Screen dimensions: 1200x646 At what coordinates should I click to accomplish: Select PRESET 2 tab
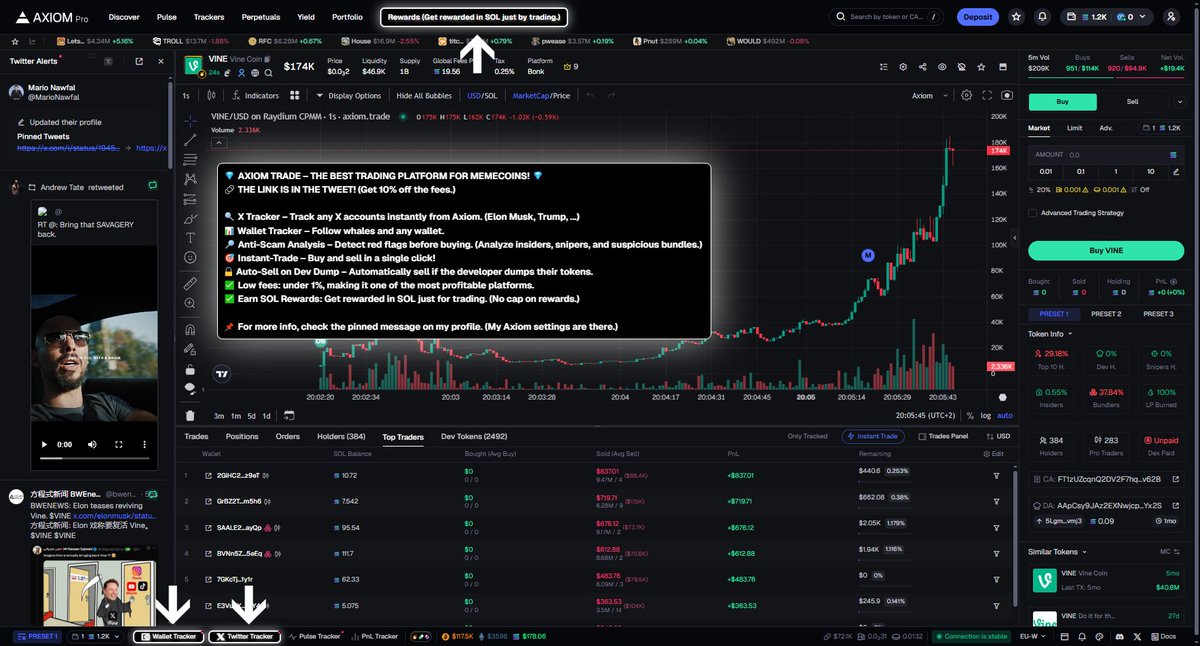pyautogui.click(x=1105, y=314)
